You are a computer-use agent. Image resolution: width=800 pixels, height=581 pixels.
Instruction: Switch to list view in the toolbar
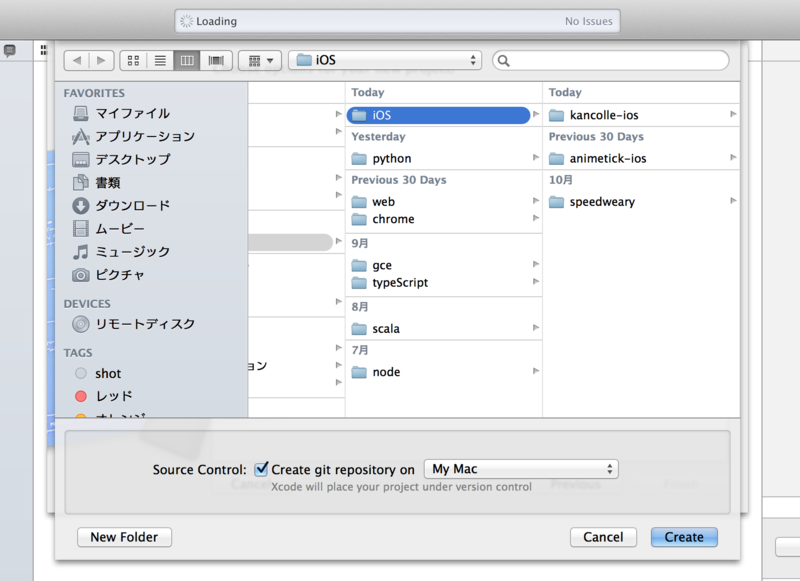click(159, 60)
